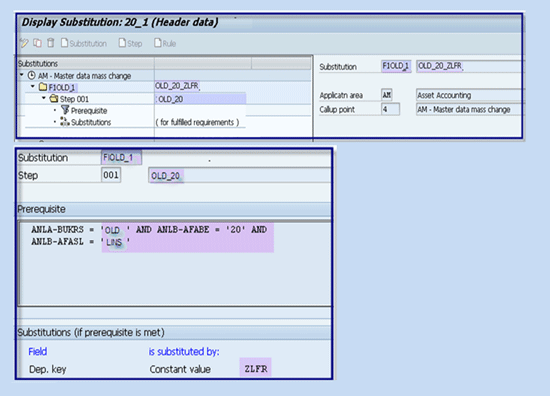Click Substitutions (if prerequisite is met) header
Image resolution: width=550 pixels, height=396 pixels.
174,332
